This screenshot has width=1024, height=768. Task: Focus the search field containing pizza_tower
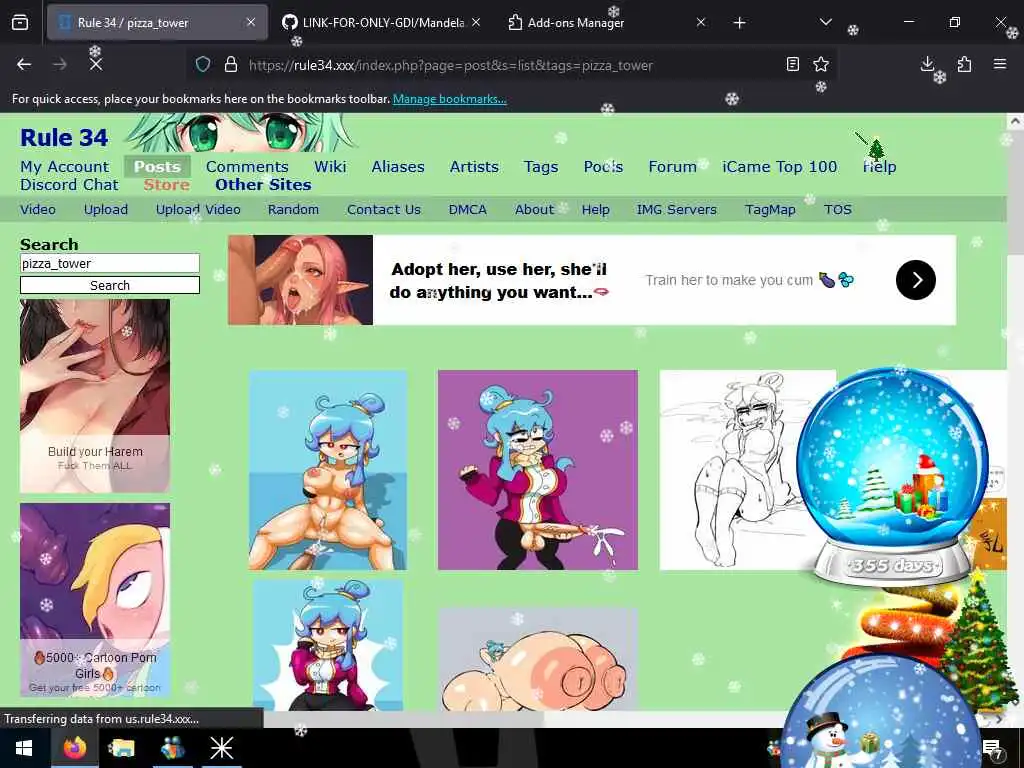tap(110, 263)
